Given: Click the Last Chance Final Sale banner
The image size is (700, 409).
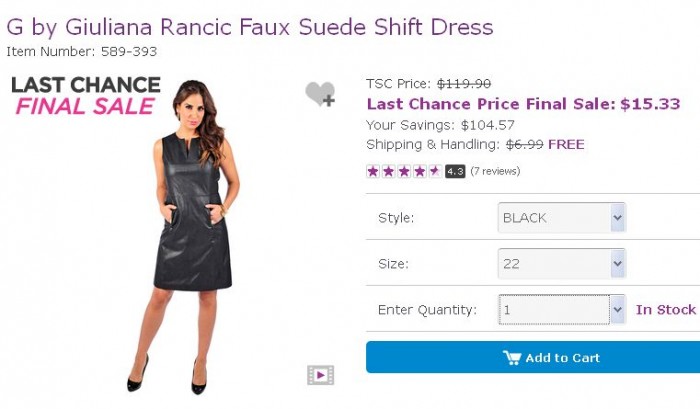Looking at the screenshot, I should [85, 96].
